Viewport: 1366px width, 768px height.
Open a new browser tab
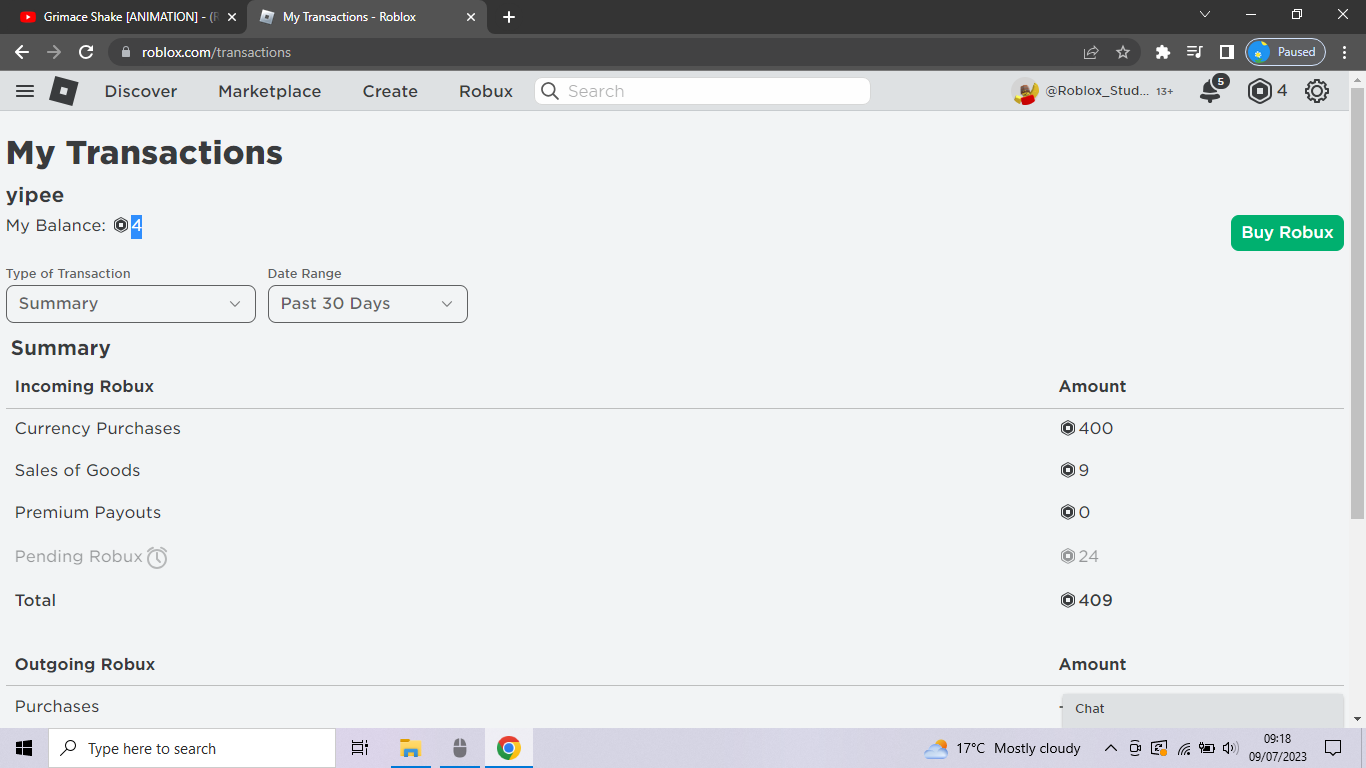pos(509,17)
